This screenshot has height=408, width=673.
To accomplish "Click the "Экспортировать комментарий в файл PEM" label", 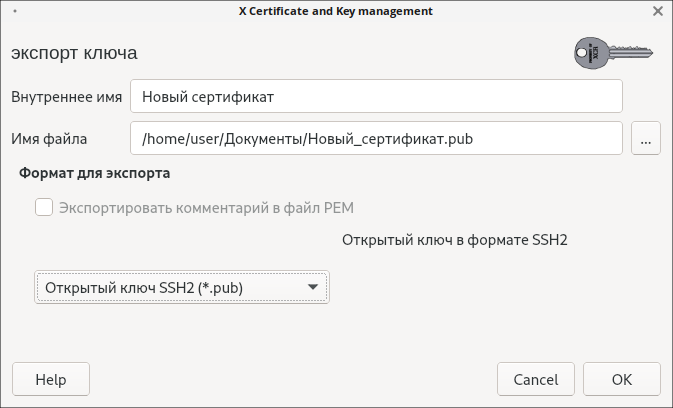I will [x=207, y=208].
